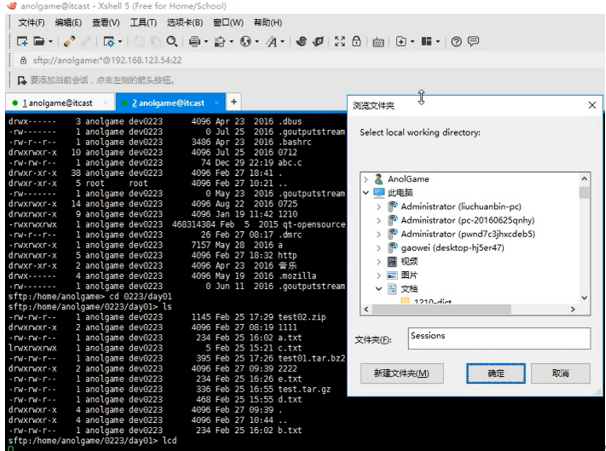Confirm with the 确定 button
Image resolution: width=606 pixels, height=451 pixels.
point(495,373)
